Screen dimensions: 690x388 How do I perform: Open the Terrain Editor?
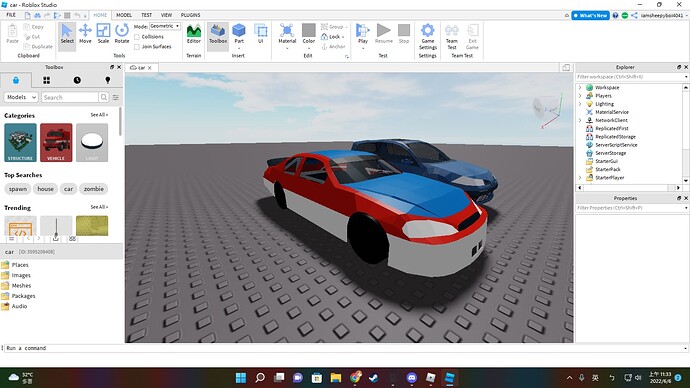click(x=194, y=34)
